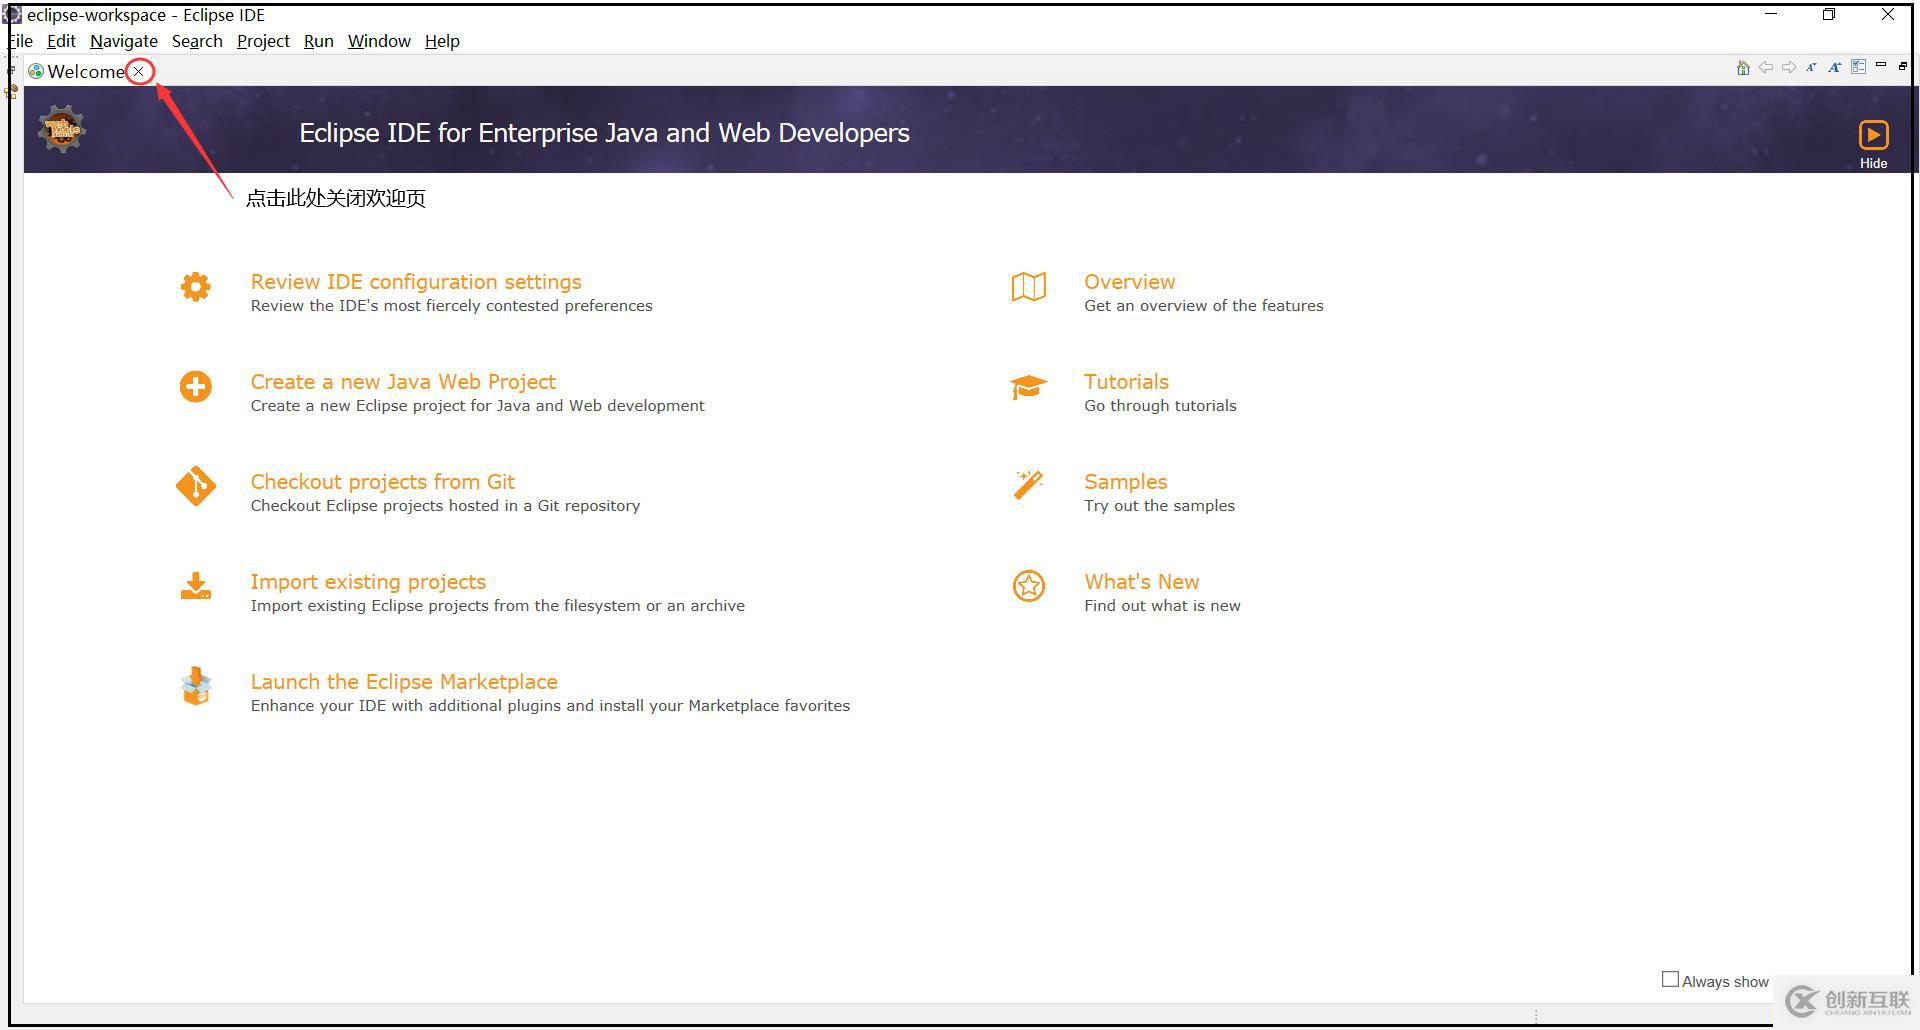This screenshot has height=1030, width=1920.
Task: Open the Navigate menu
Action: point(124,41)
